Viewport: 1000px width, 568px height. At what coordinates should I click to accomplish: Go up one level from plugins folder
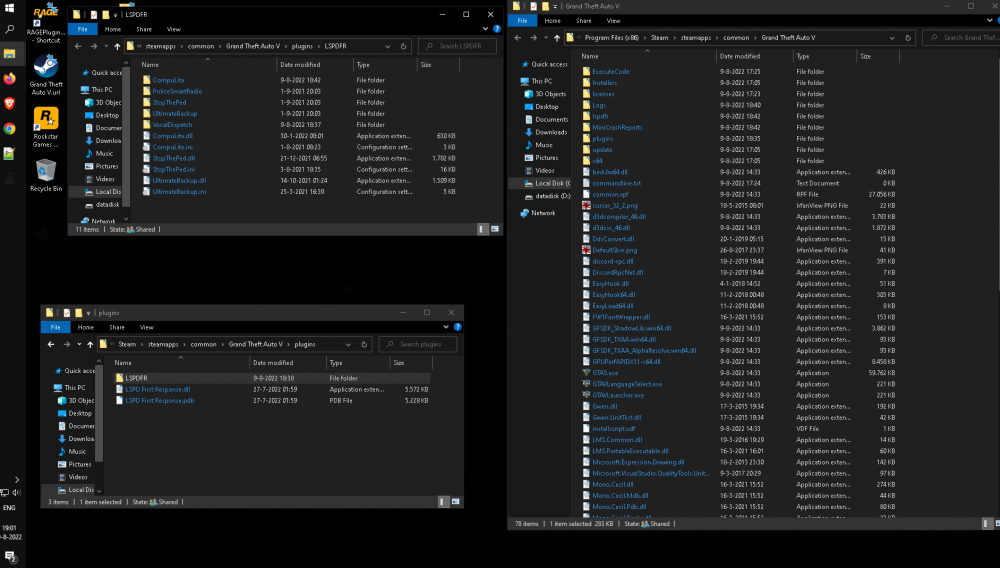[x=90, y=344]
